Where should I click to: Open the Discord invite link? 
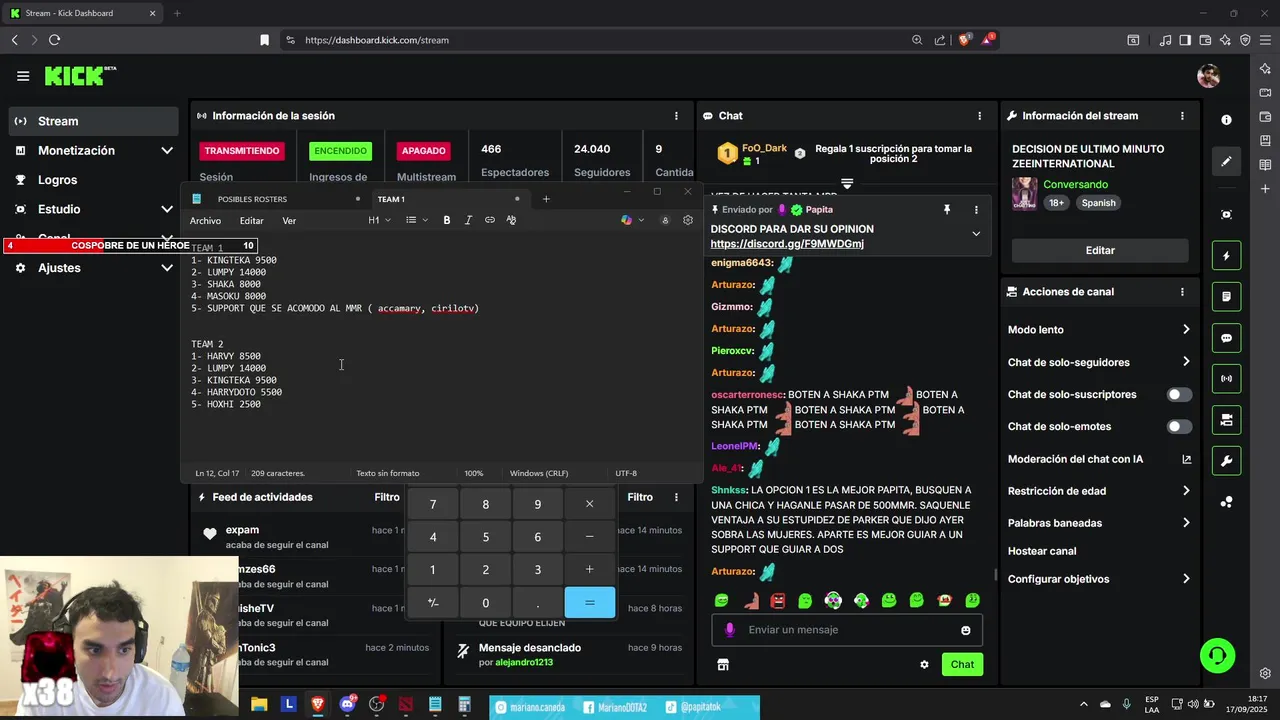[x=787, y=244]
